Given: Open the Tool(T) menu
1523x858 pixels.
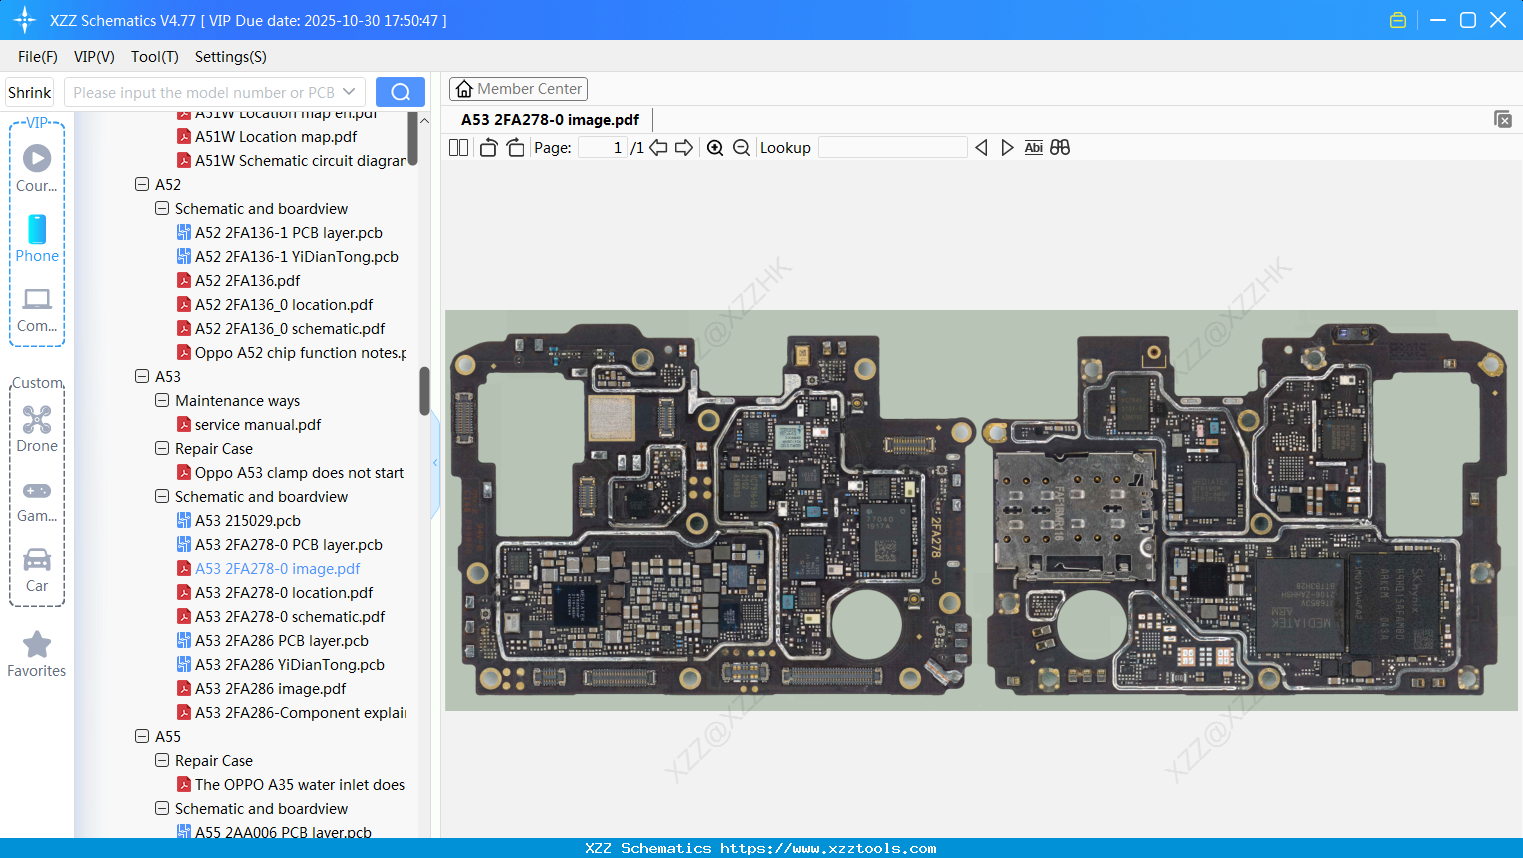Looking at the screenshot, I should [x=154, y=57].
